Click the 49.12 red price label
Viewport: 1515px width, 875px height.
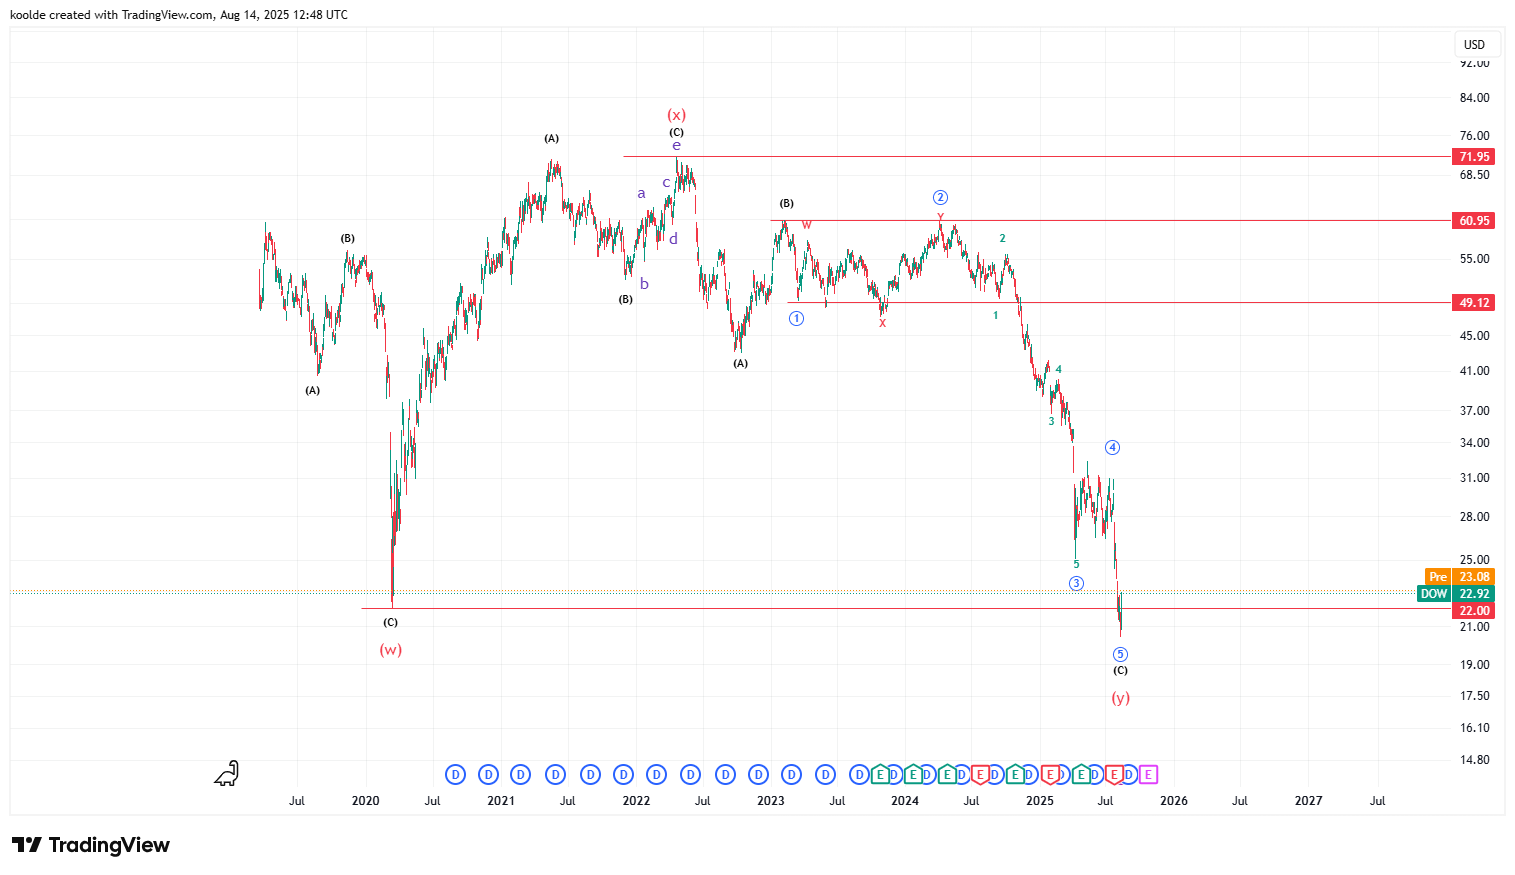pos(1473,302)
